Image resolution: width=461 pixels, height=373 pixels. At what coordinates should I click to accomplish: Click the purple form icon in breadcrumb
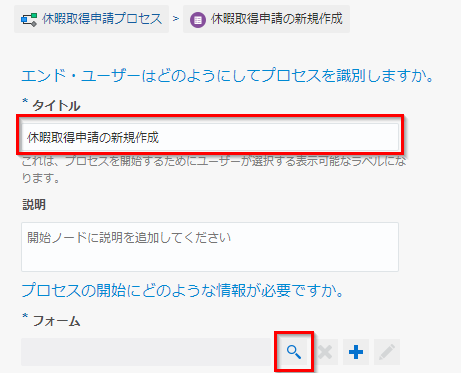198,20
